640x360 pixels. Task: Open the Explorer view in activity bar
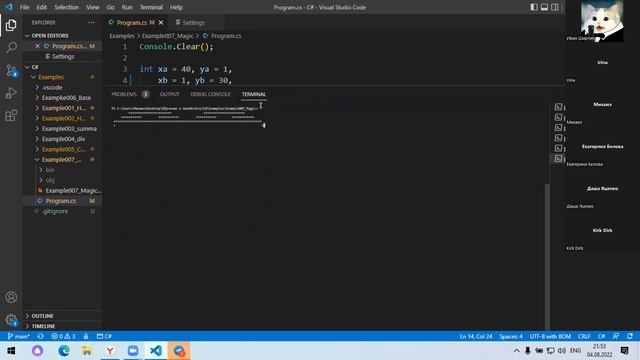[11, 25]
